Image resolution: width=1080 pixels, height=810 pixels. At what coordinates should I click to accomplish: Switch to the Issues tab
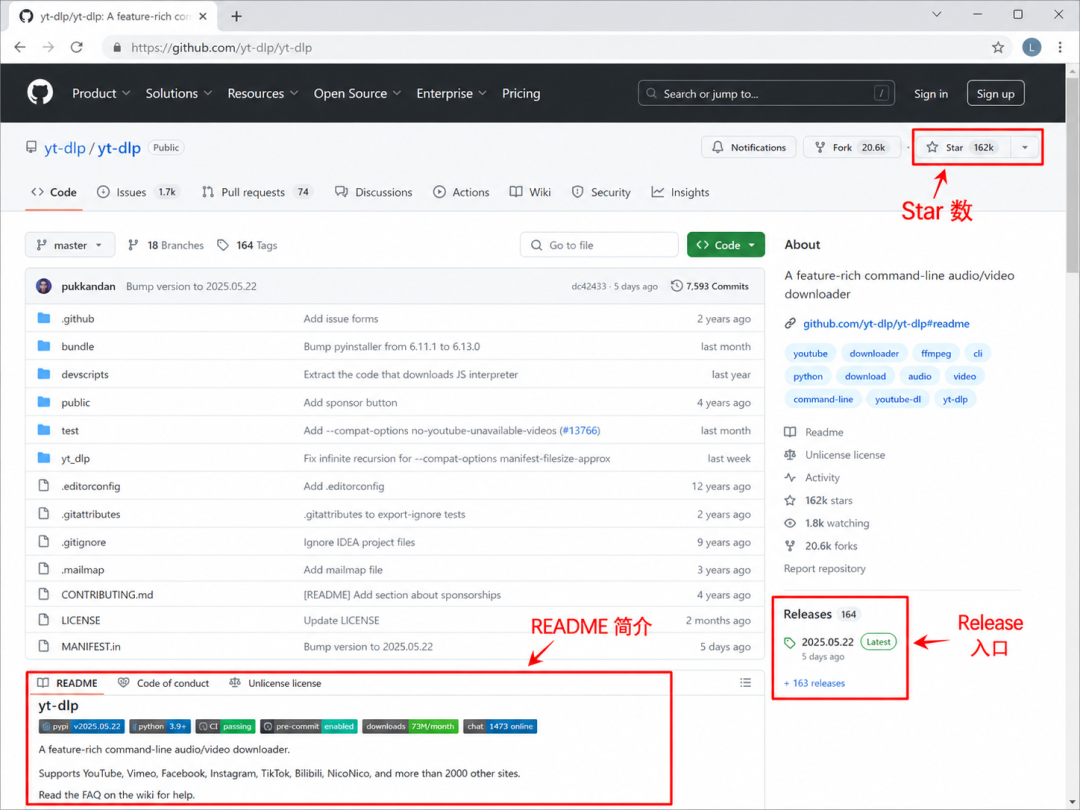point(138,192)
